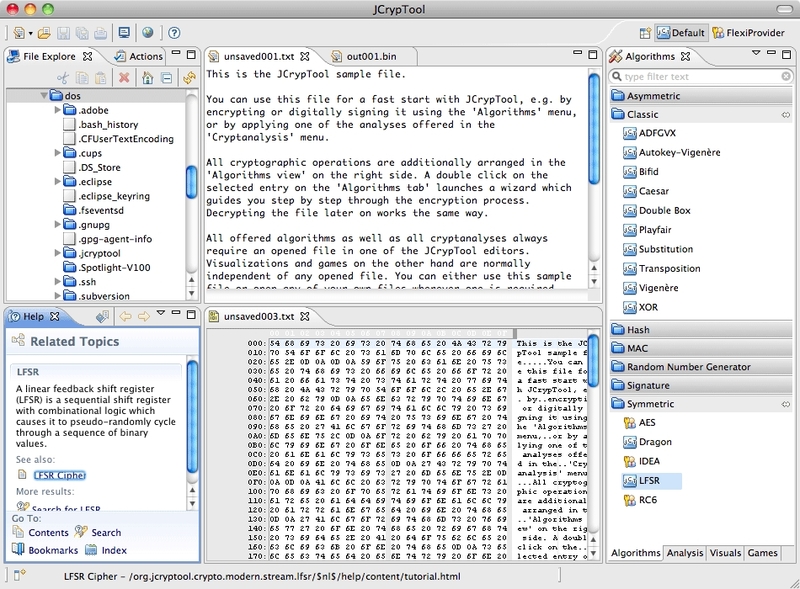Expand the .jcryptool folder
Image resolution: width=800 pixels, height=589 pixels.
point(58,253)
